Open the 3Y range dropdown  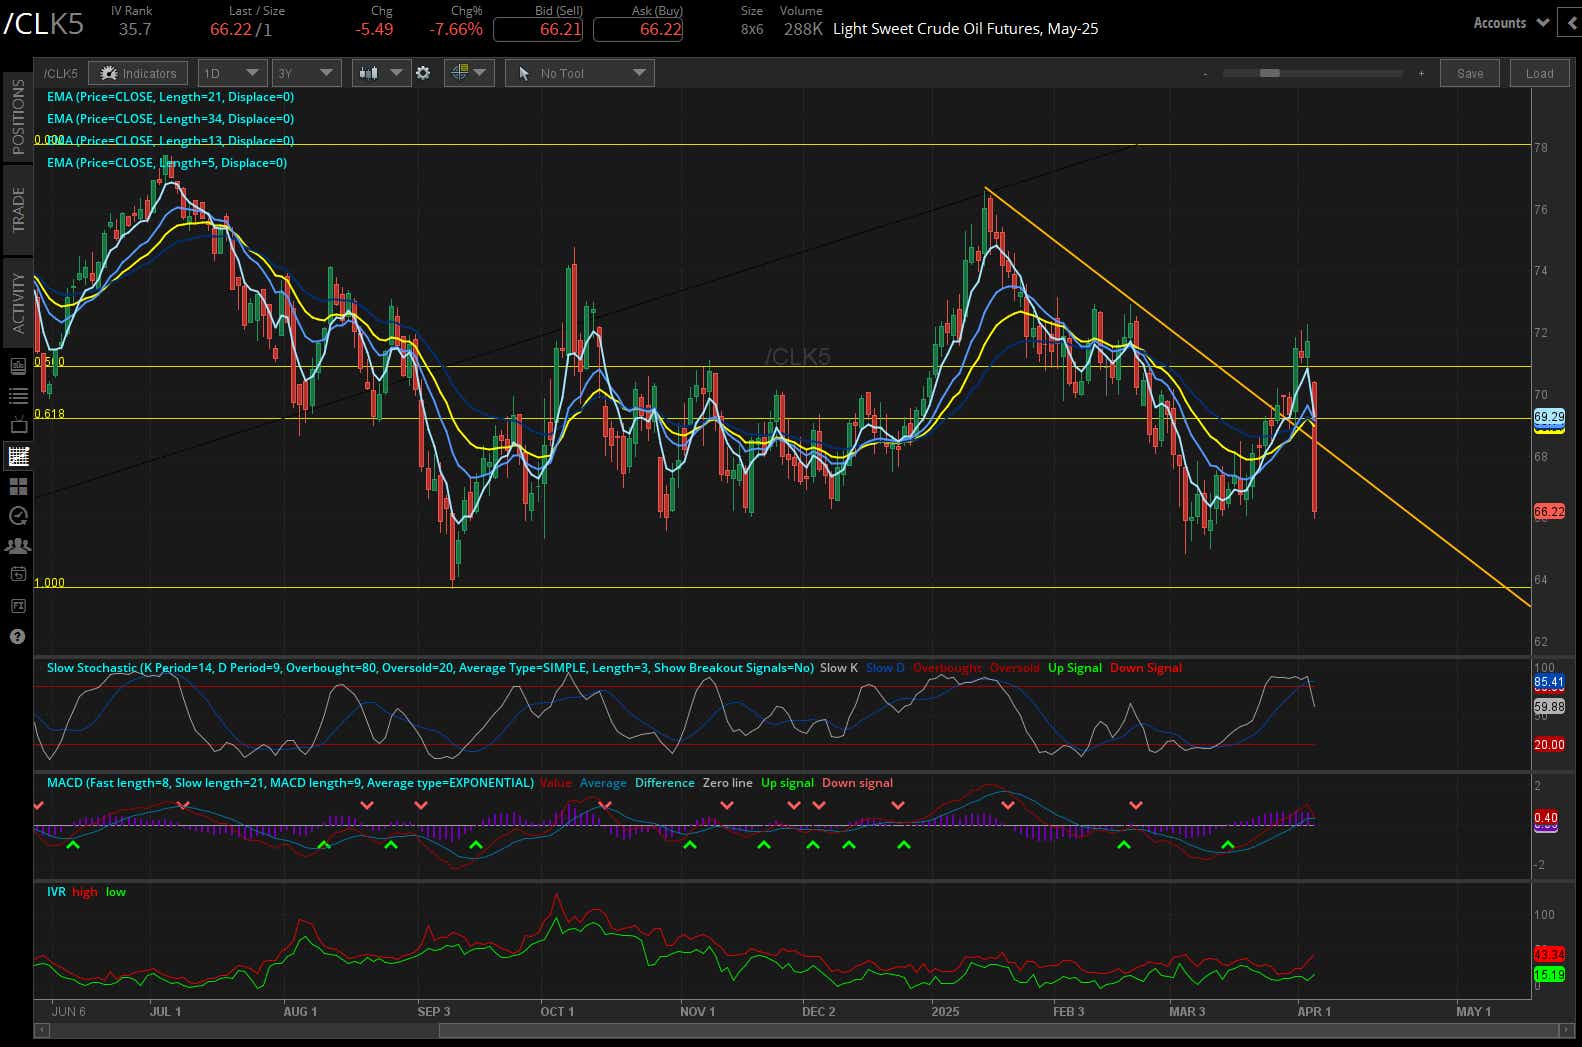306,73
